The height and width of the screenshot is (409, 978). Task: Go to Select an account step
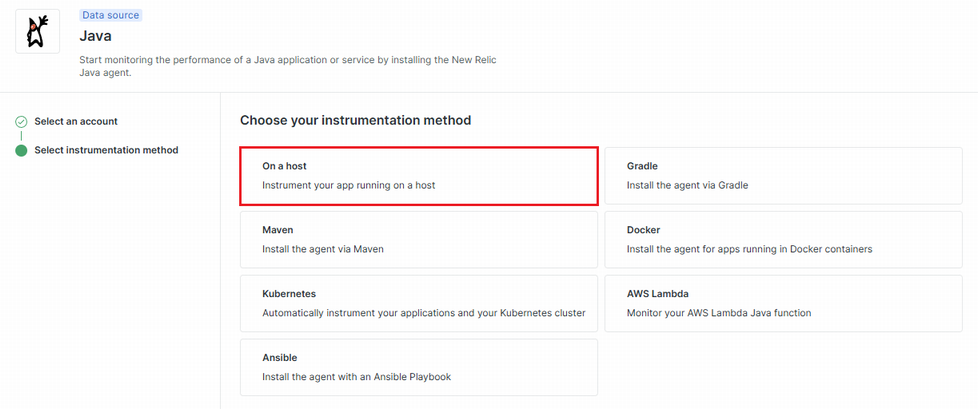click(76, 122)
